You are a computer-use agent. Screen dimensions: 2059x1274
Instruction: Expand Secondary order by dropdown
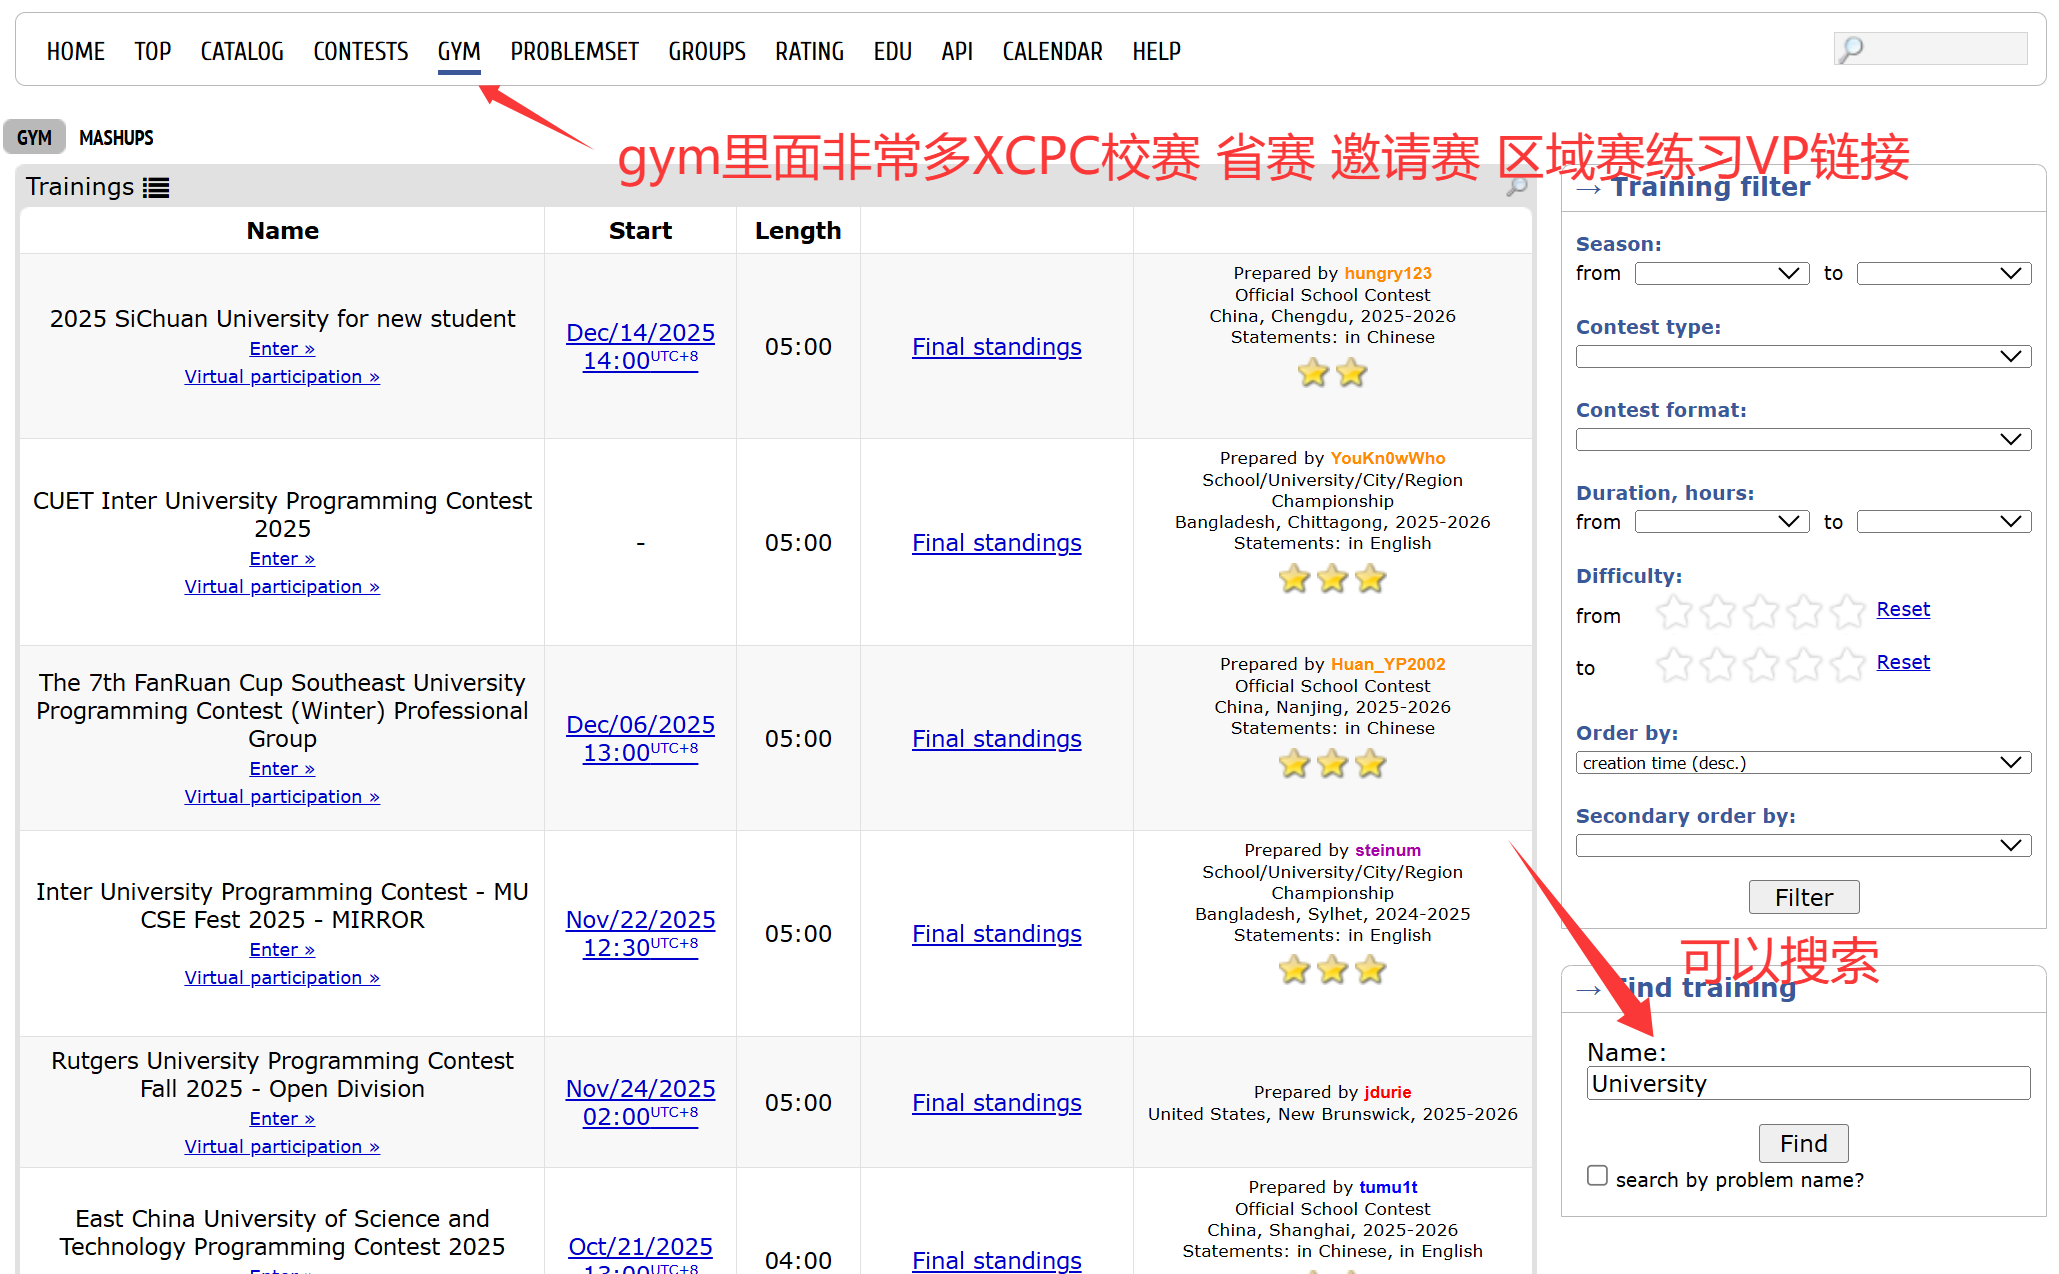pos(1802,846)
